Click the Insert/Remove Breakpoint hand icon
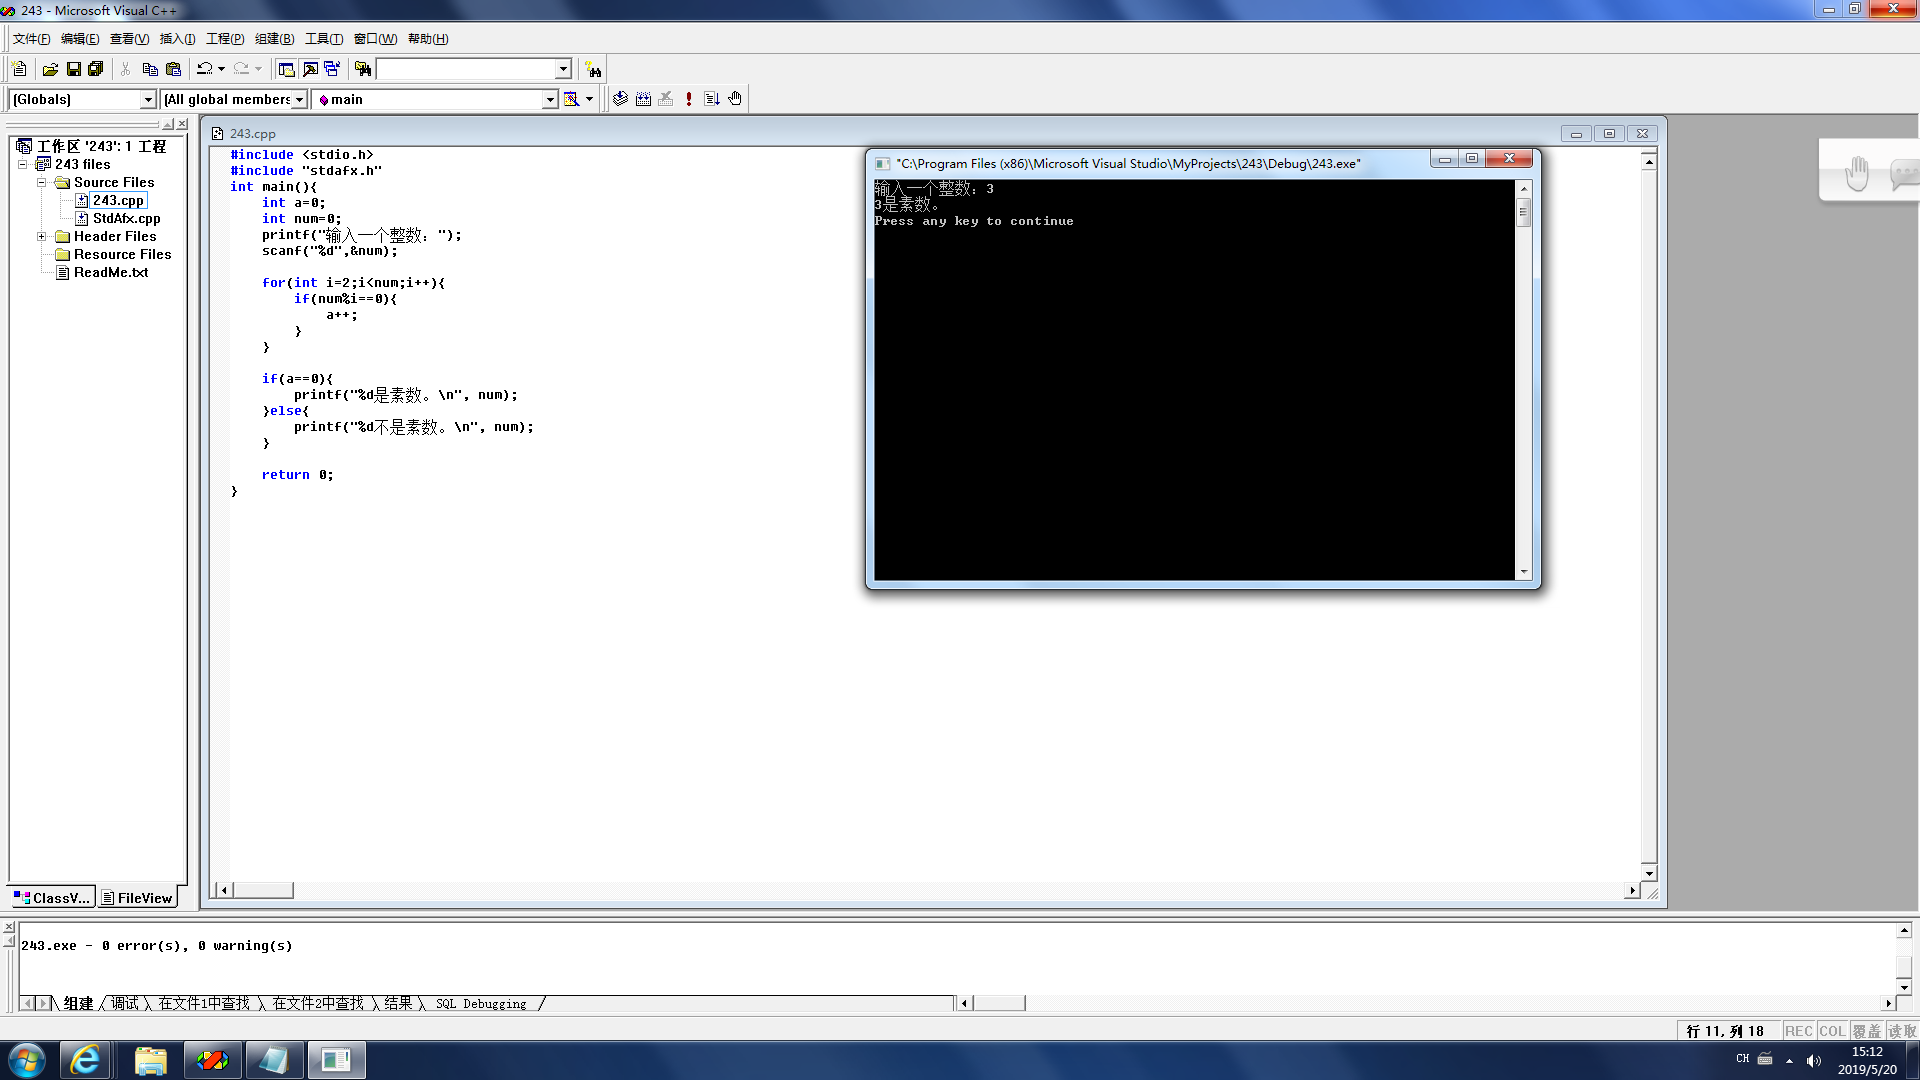Screen dimensions: 1920x1080 [x=735, y=99]
